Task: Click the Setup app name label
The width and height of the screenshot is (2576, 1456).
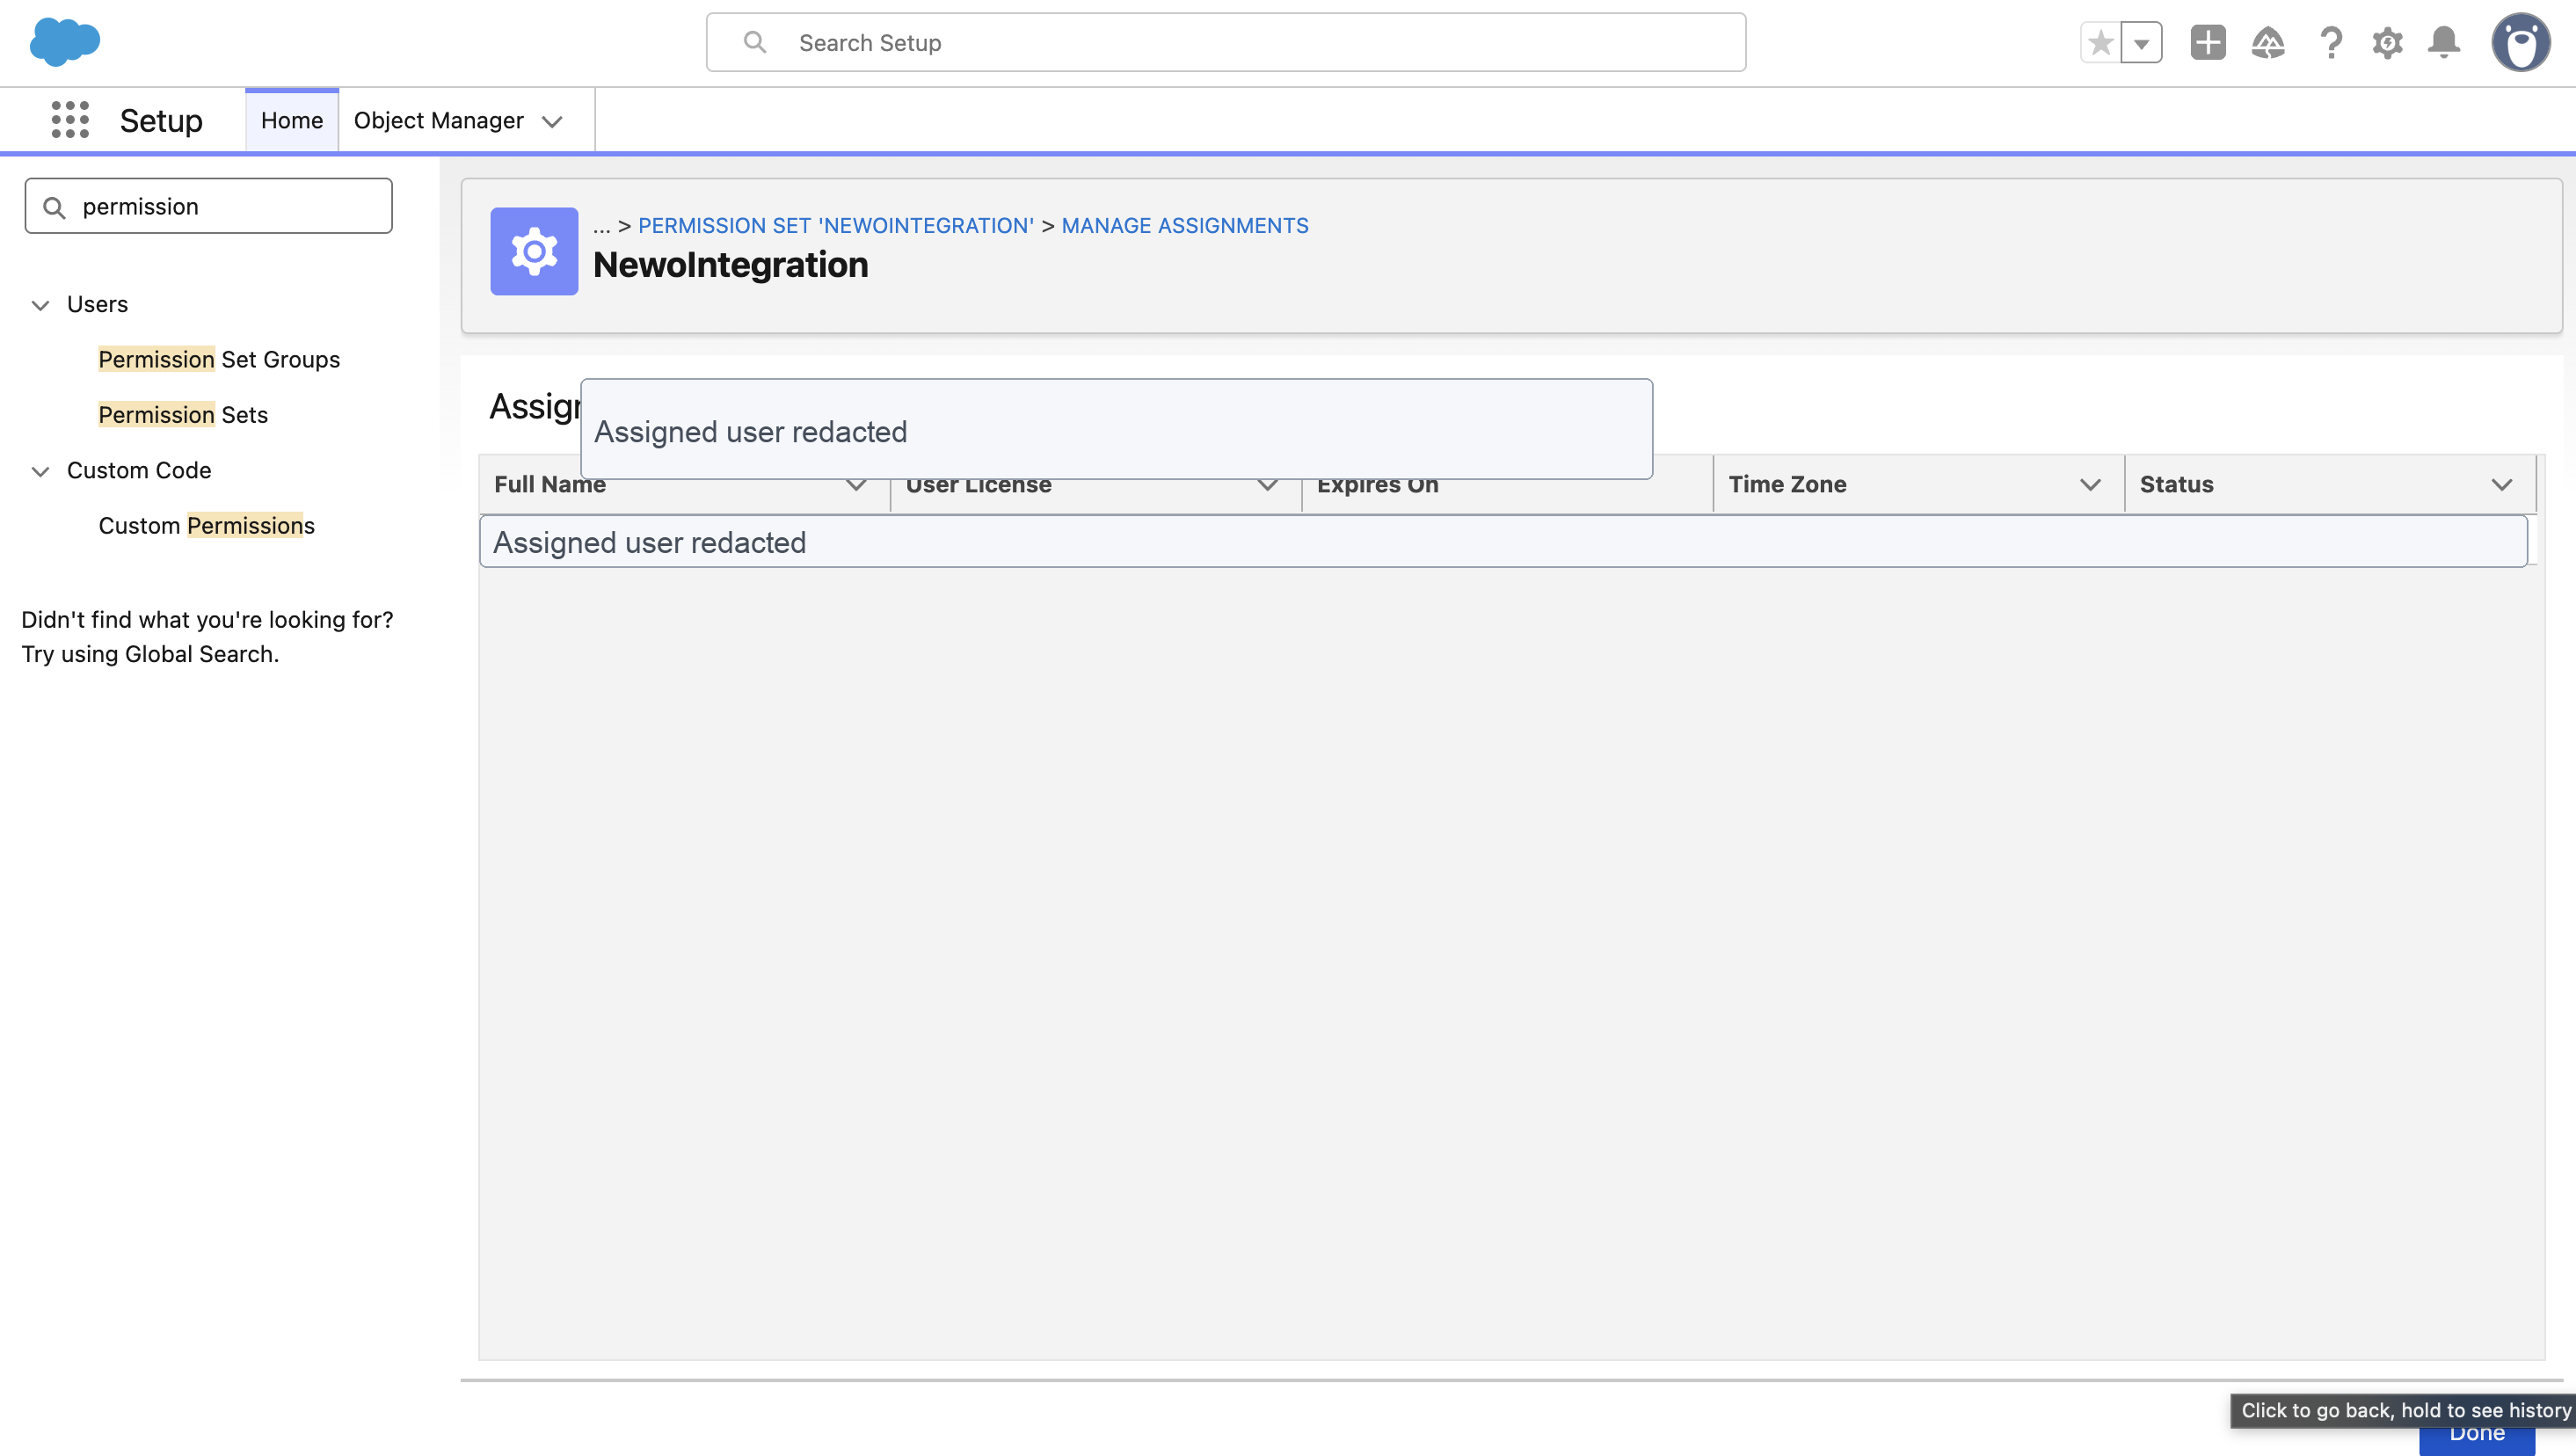Action: click(161, 121)
